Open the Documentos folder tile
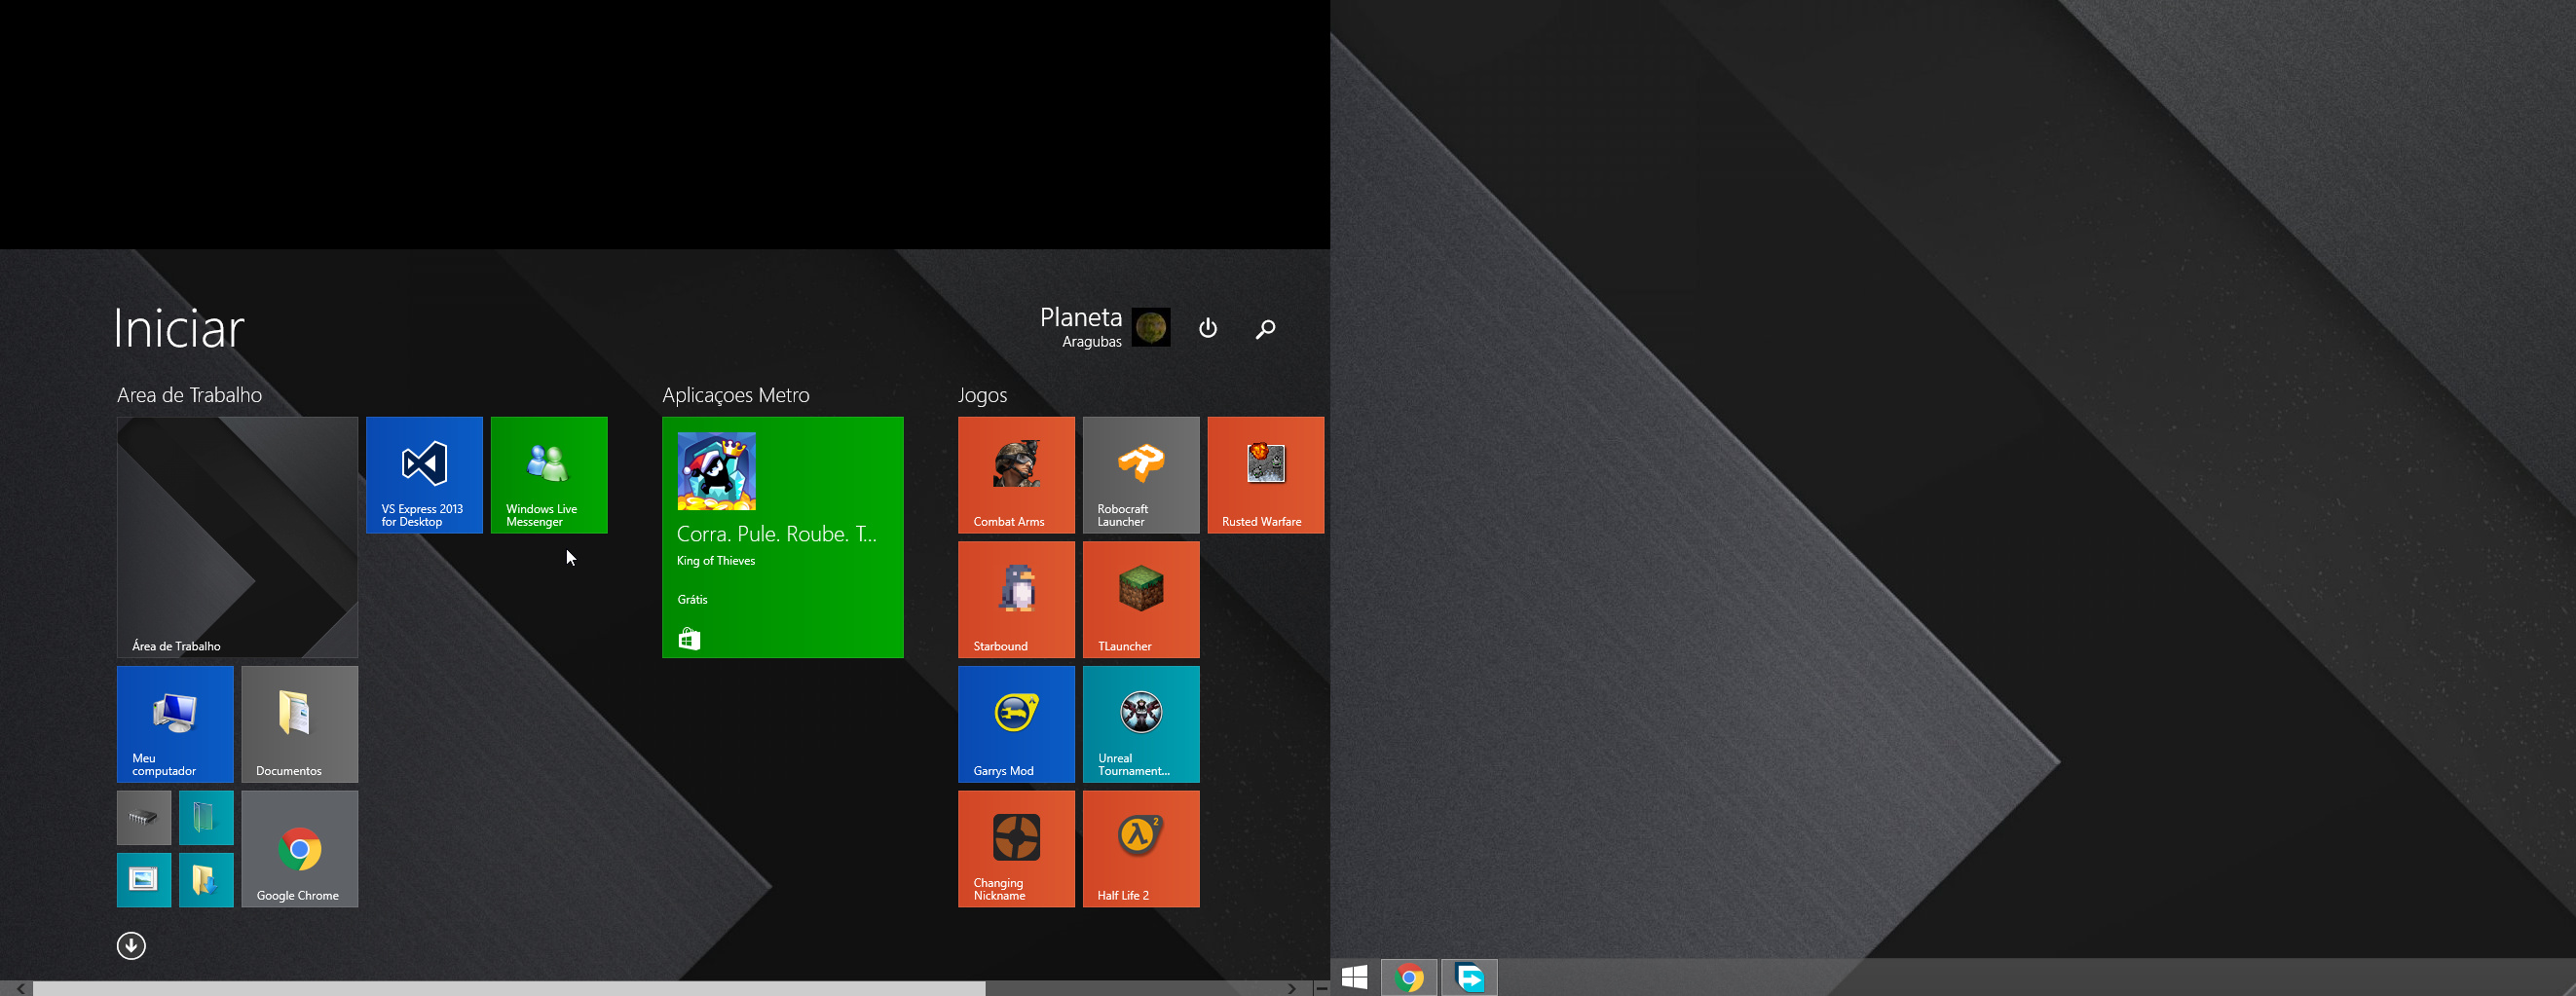Screen dimensions: 2576x996 coord(299,724)
